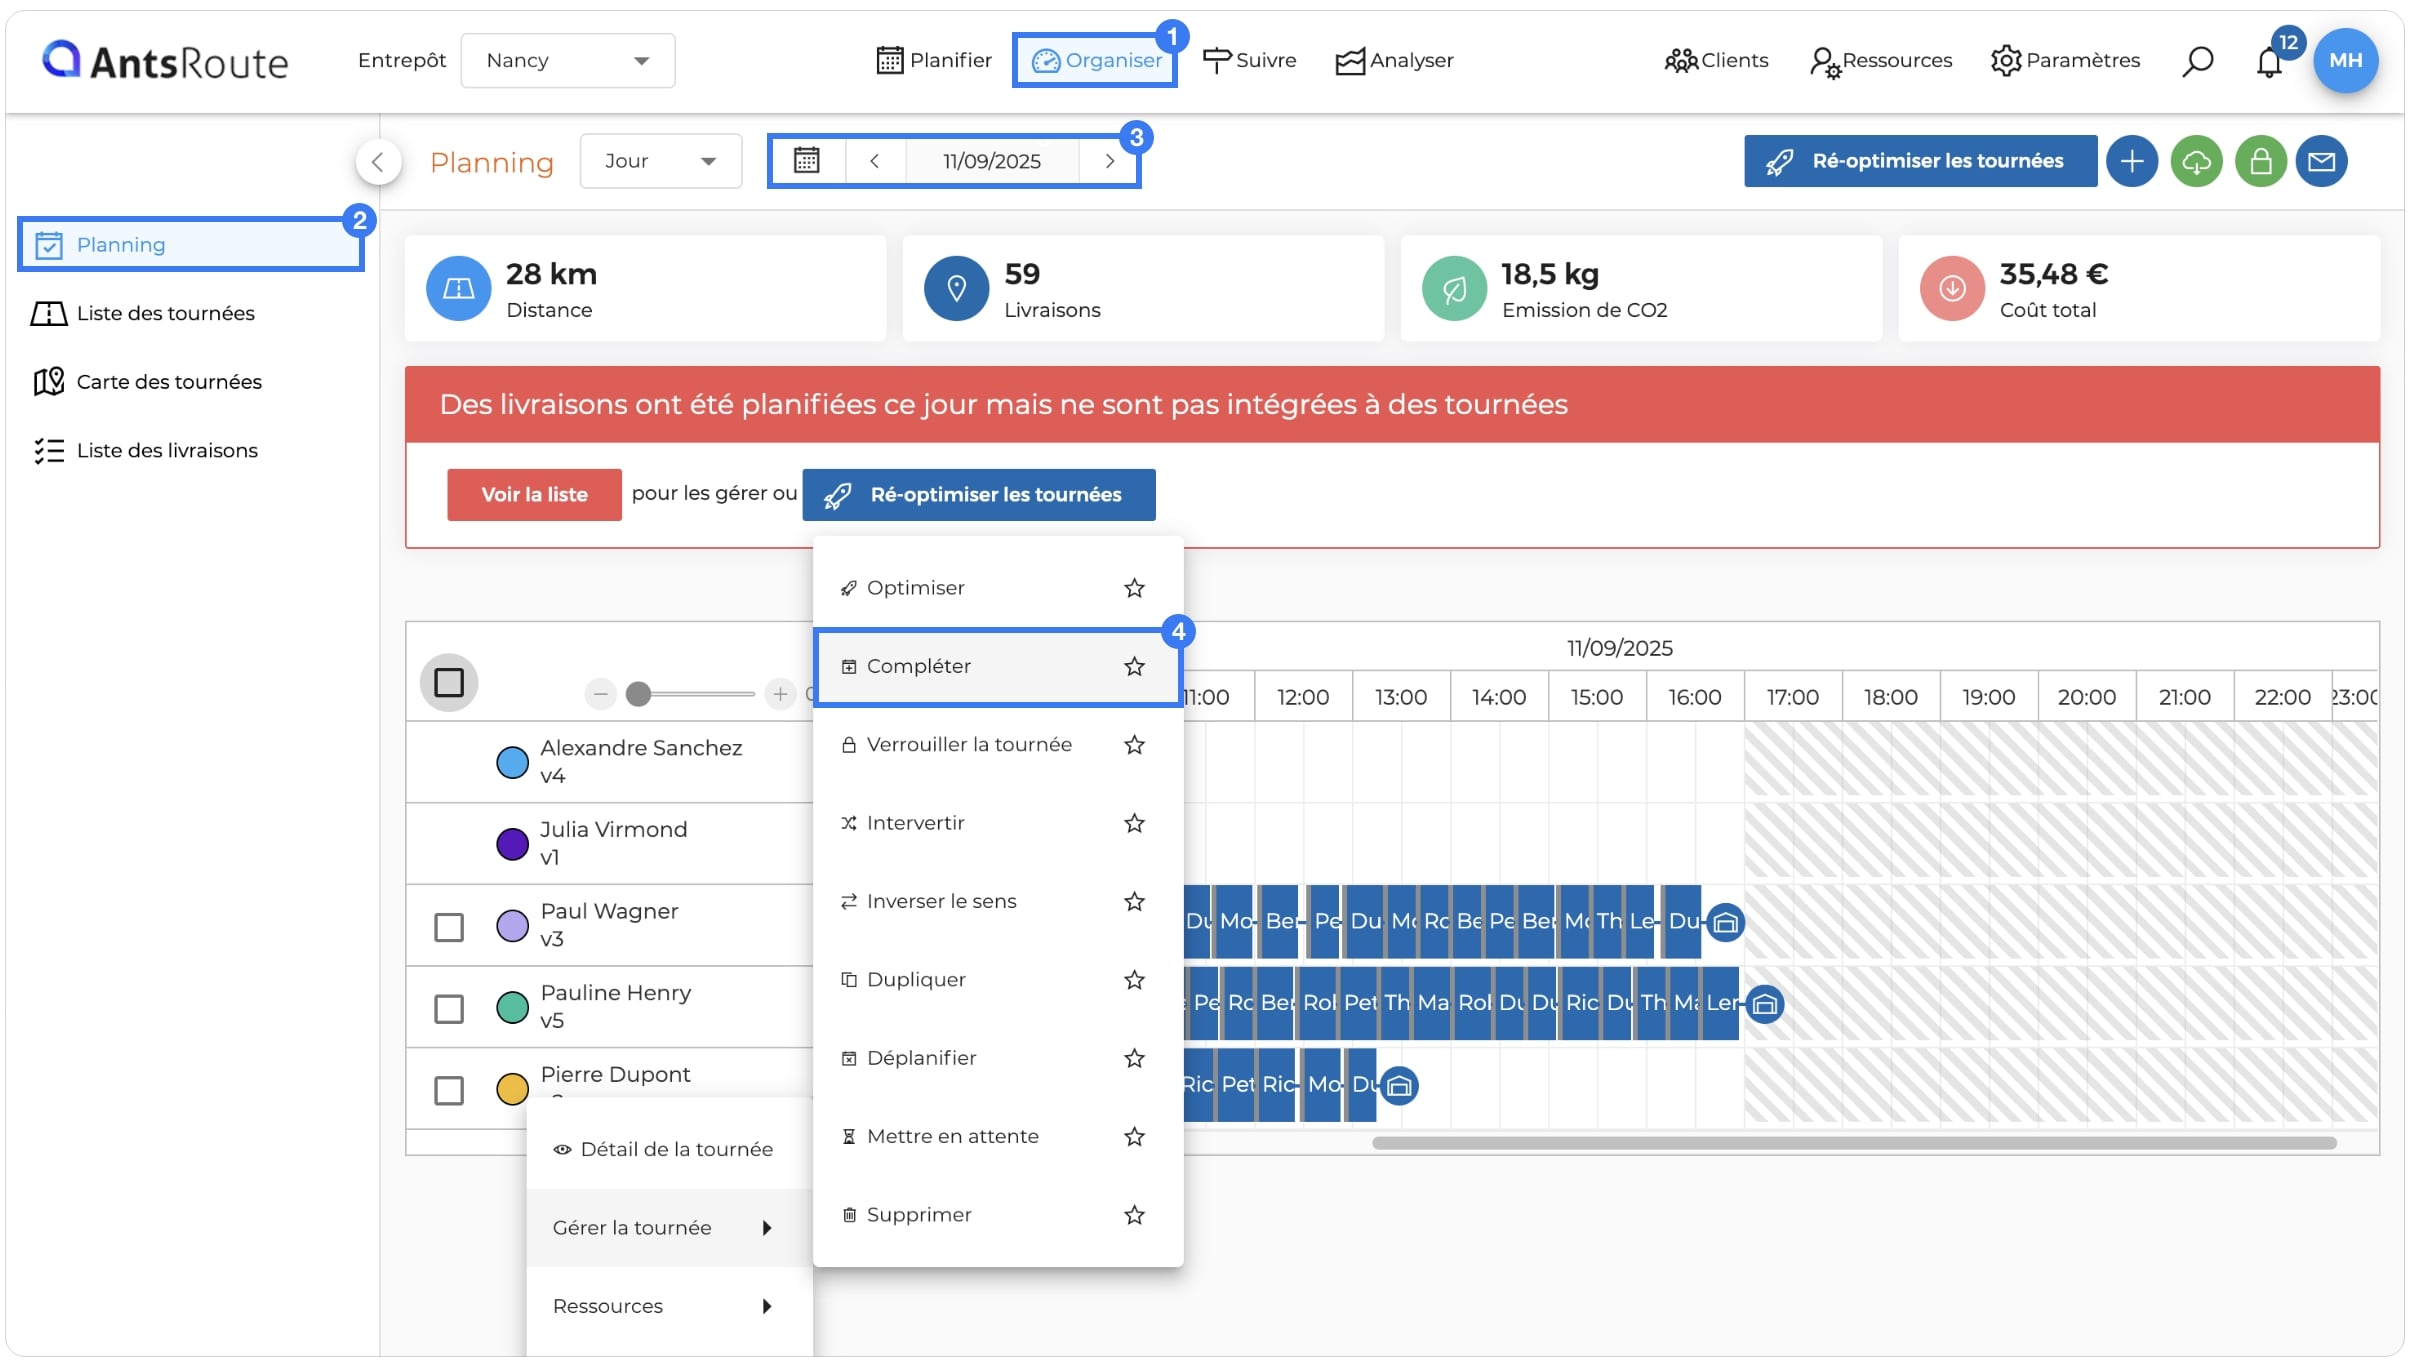Screen dimensions: 2410x1366
Task: Collapse the left sidebar with the arrow
Action: [x=378, y=162]
